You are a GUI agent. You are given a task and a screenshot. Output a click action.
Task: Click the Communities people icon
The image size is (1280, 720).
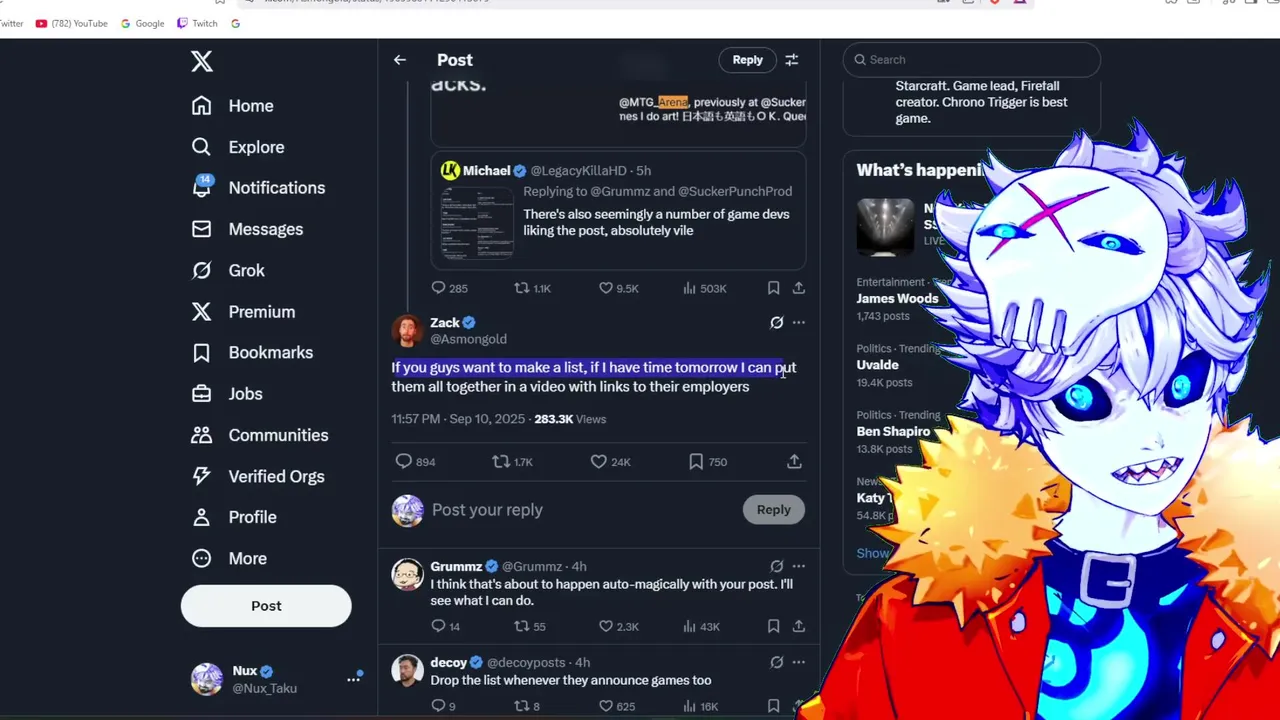coord(201,435)
